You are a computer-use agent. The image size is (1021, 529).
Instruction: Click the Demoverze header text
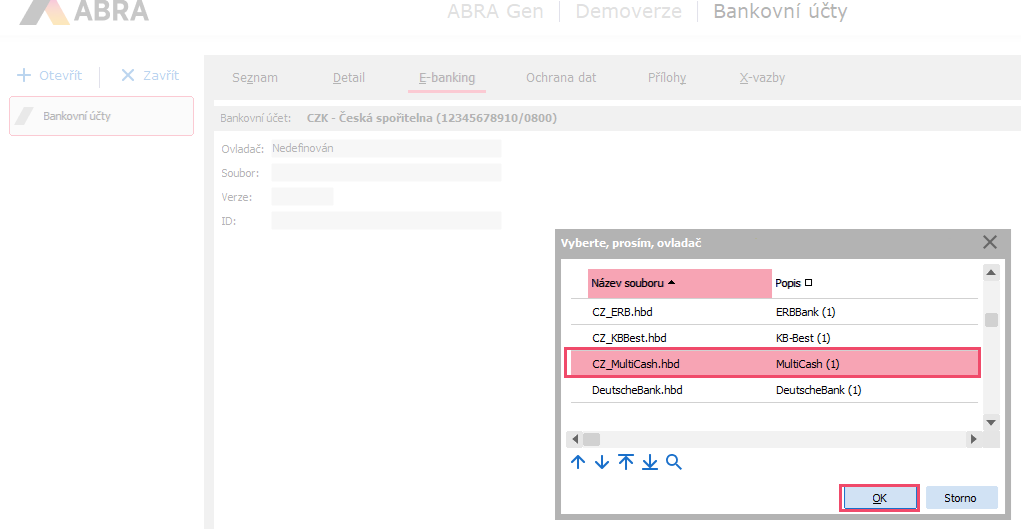coord(628,11)
